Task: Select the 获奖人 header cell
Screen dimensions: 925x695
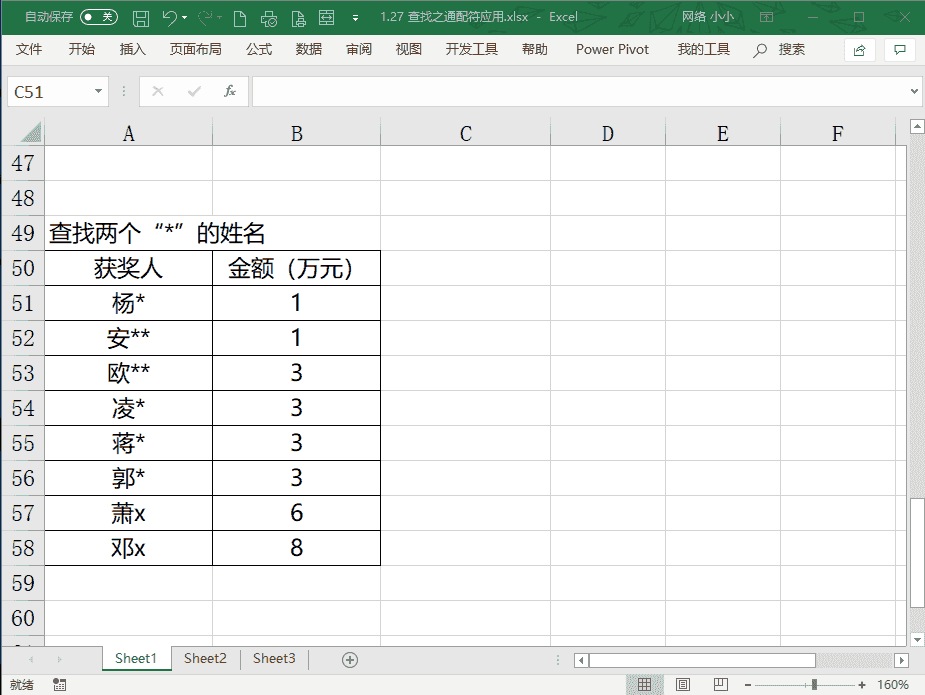Action: click(129, 268)
